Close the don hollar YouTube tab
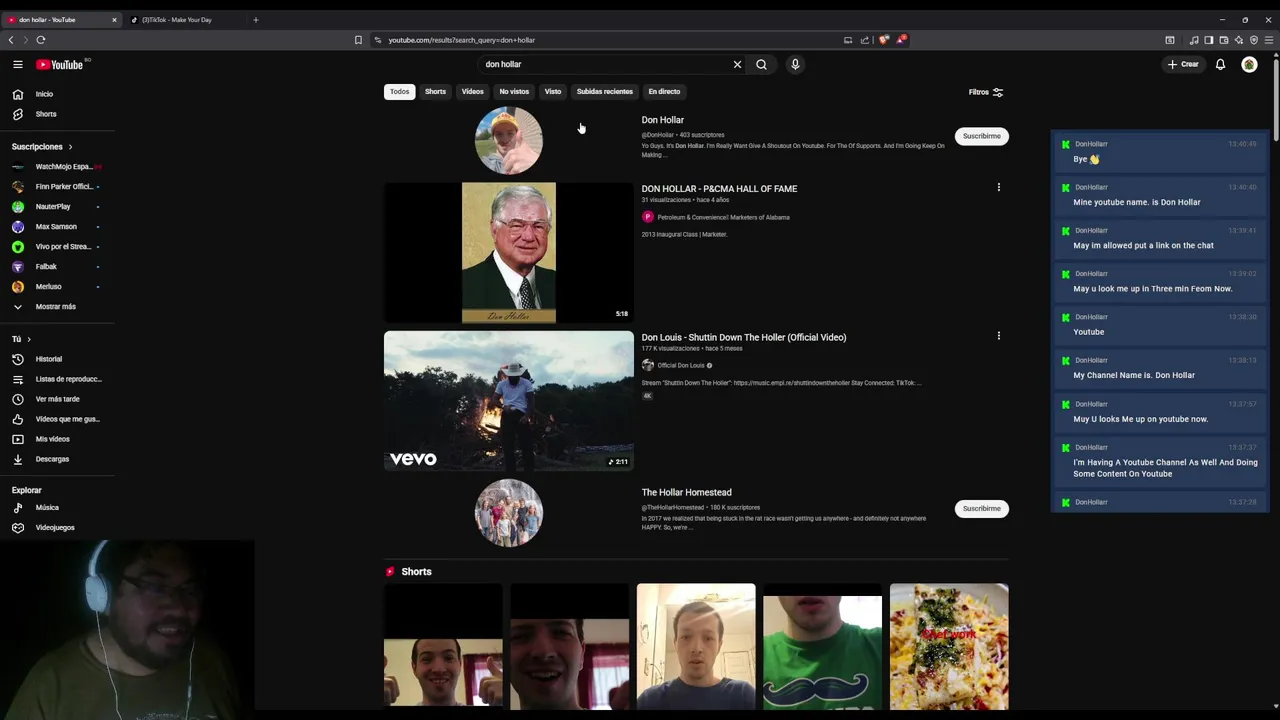 point(114,20)
